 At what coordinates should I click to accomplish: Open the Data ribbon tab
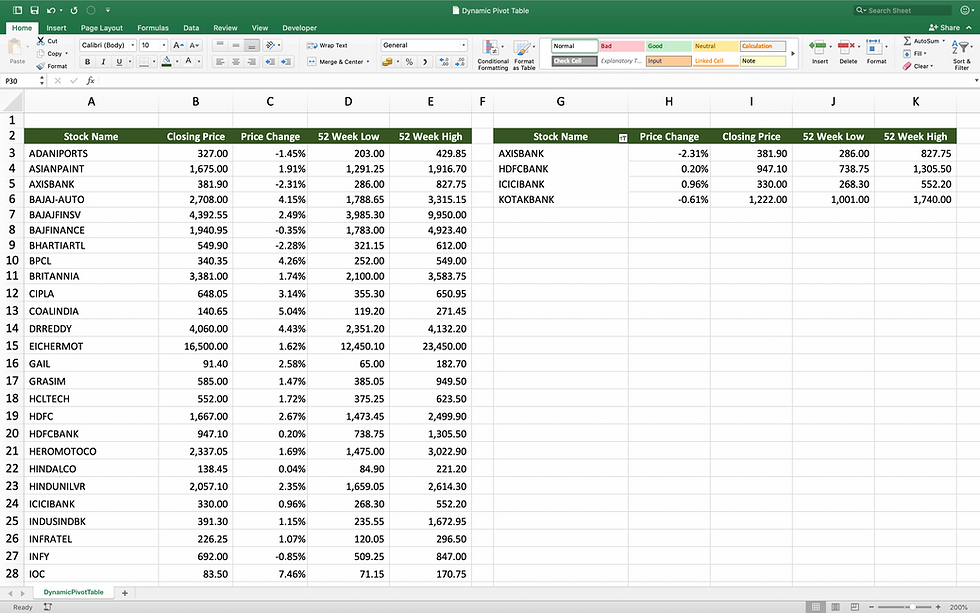coord(191,28)
